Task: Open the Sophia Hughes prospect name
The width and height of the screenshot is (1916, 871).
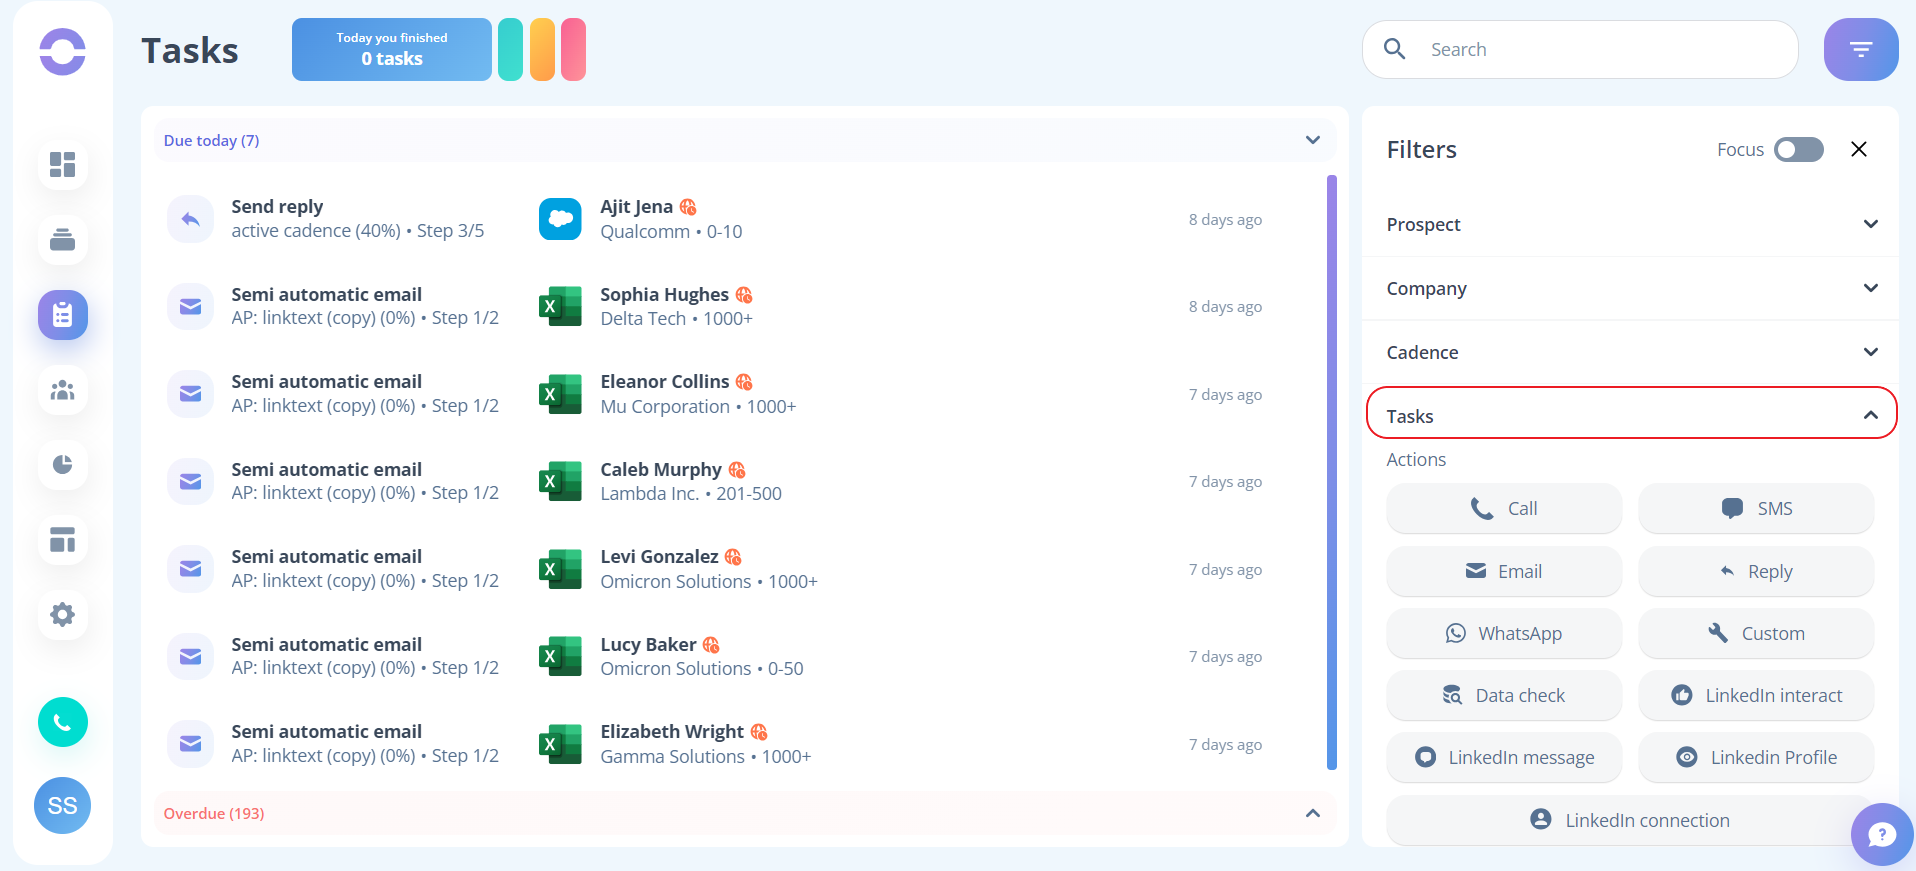Action: point(664,295)
